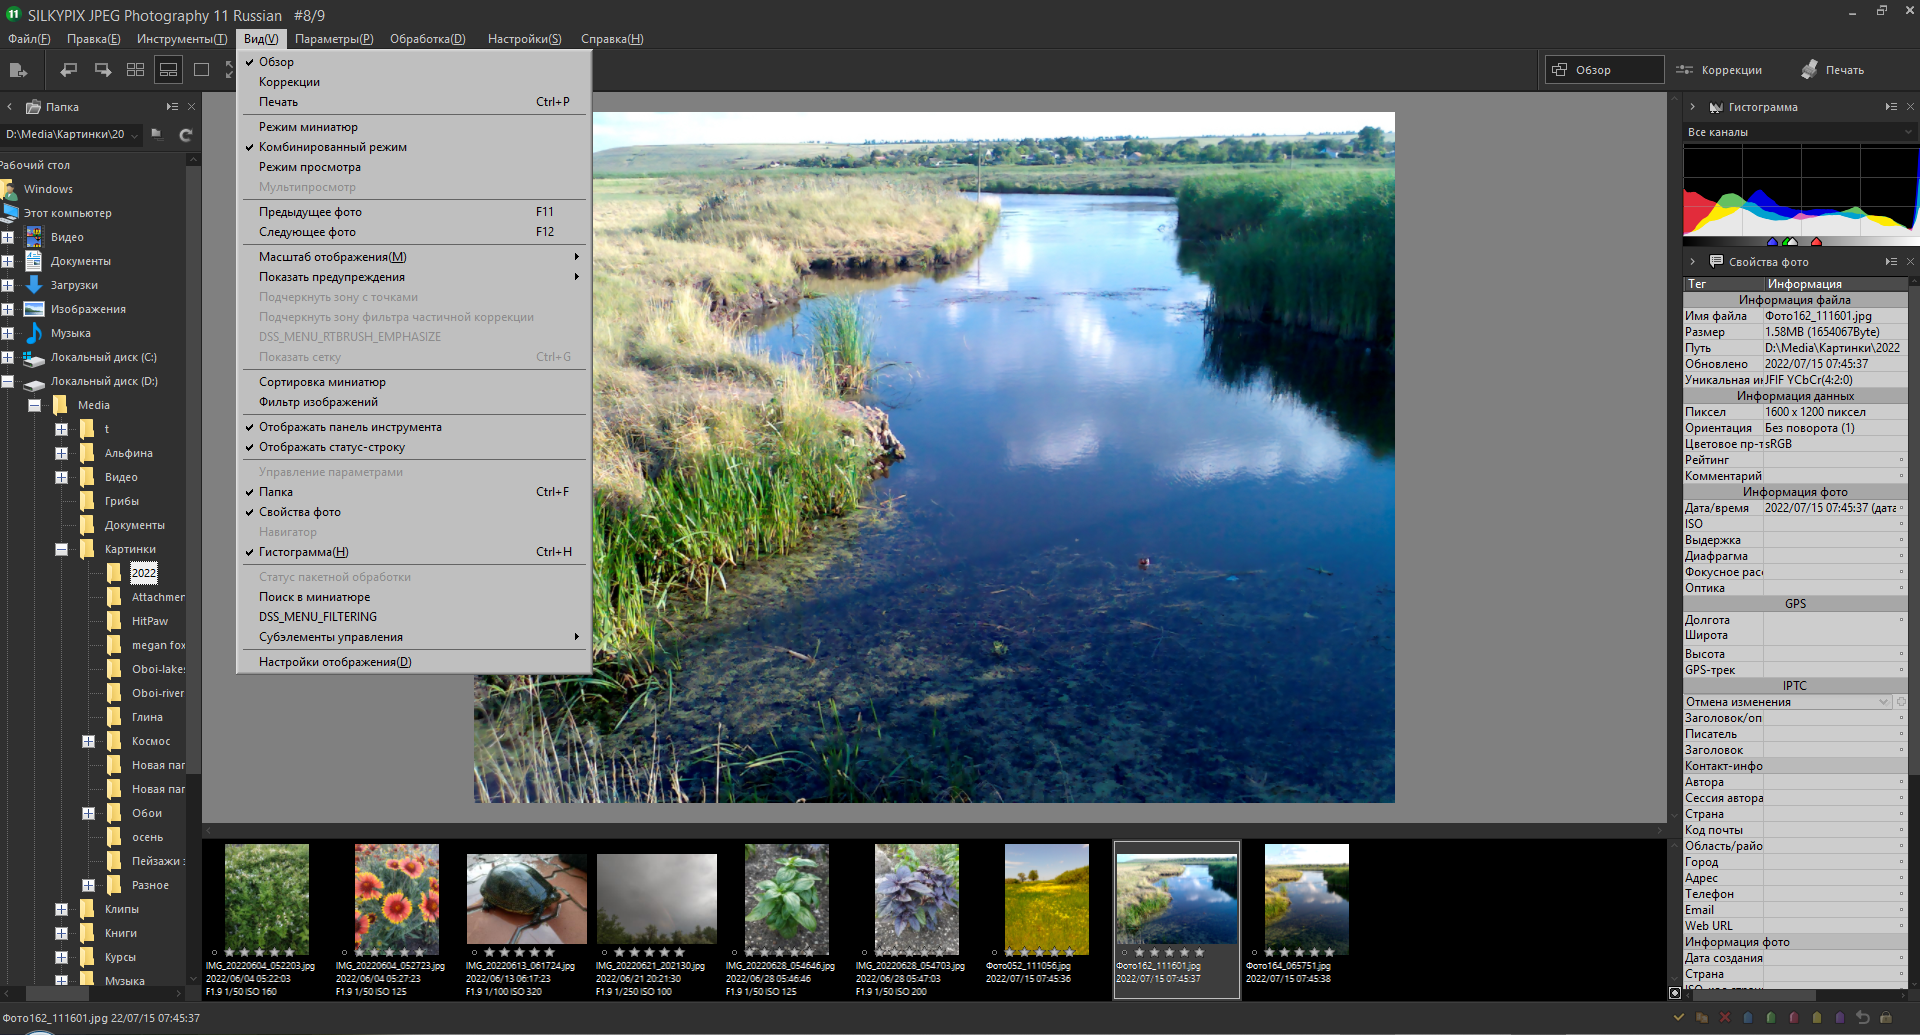Select 'Режим миниатюр' from the View menu

click(x=308, y=127)
